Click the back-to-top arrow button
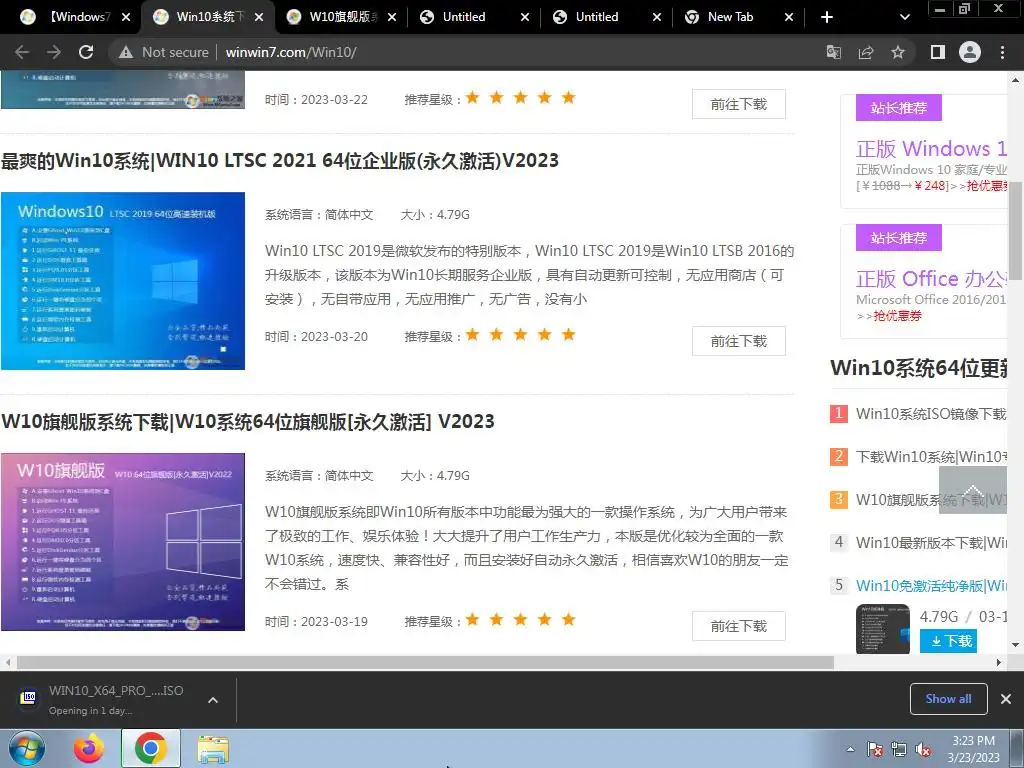 coord(972,490)
